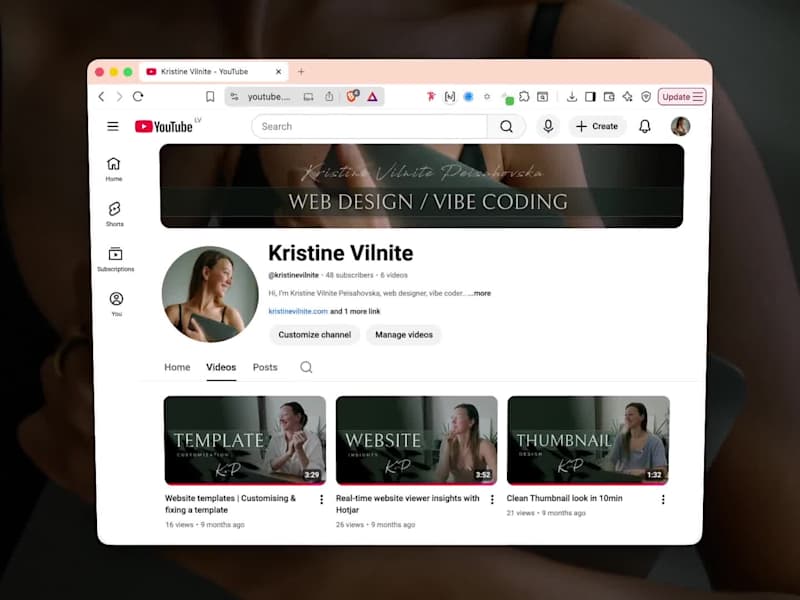Select the Videos tab

pos(221,367)
